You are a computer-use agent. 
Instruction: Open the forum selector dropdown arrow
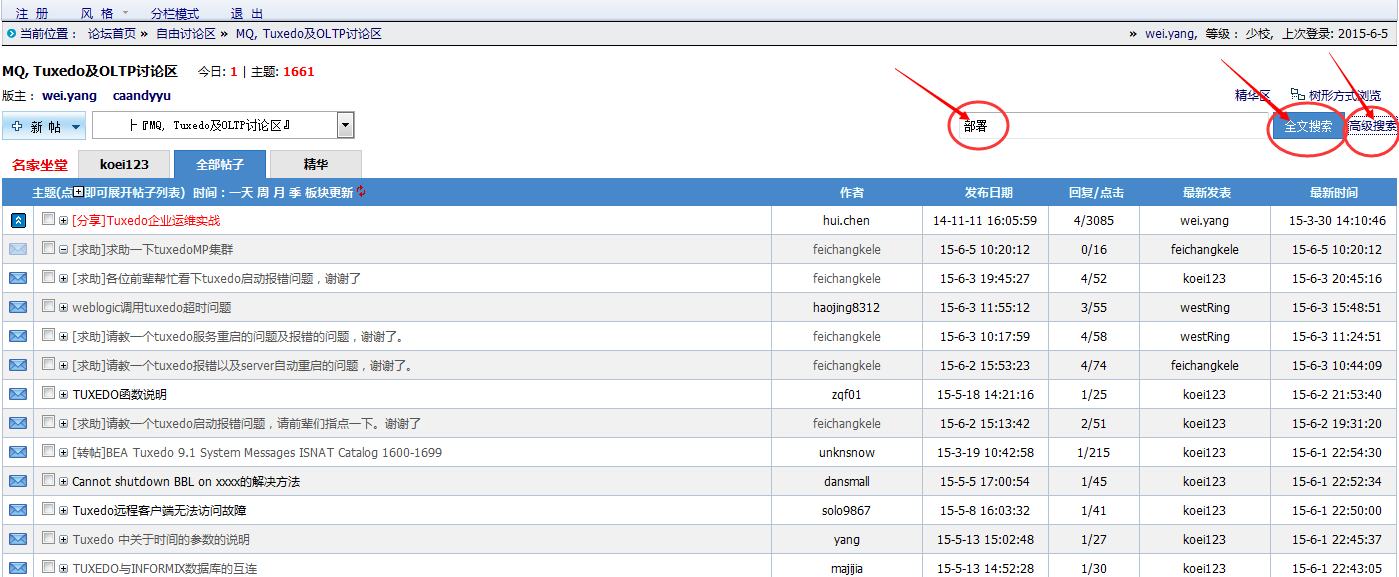[x=345, y=126]
